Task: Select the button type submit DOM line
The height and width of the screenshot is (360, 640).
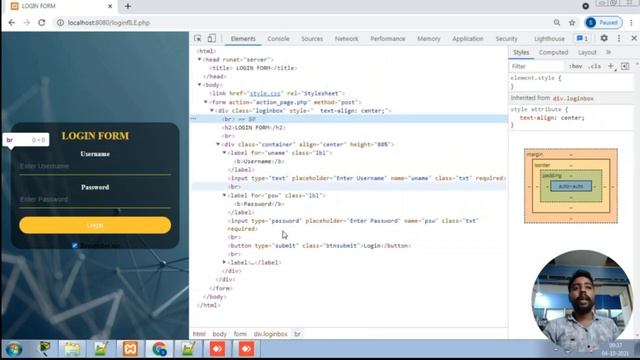Action: (x=319, y=246)
